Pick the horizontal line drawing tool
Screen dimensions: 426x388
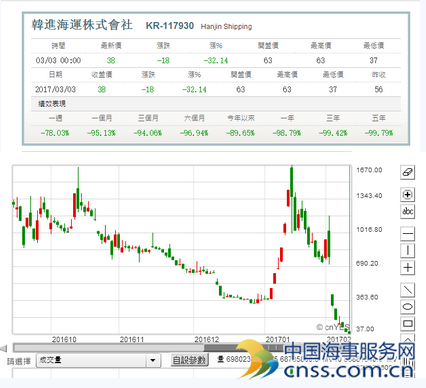point(407,234)
